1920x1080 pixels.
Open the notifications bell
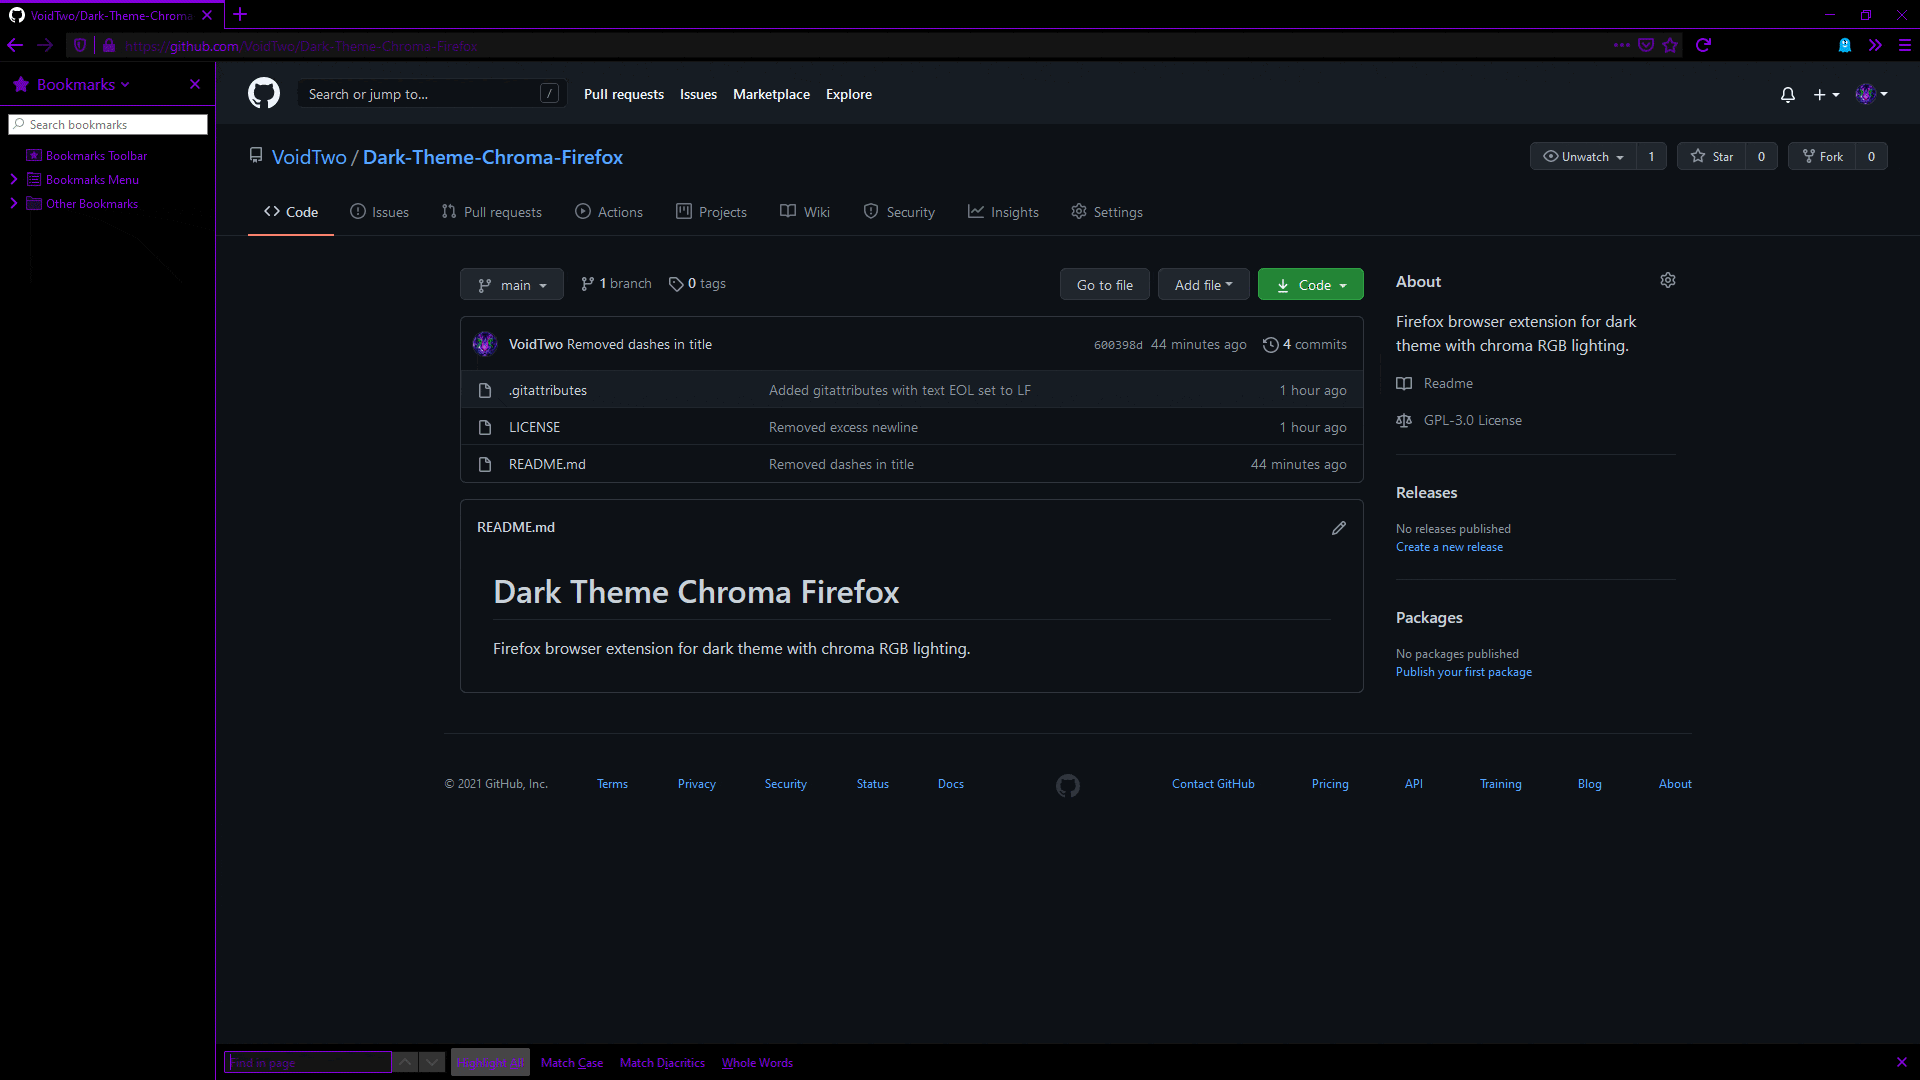coord(1788,95)
